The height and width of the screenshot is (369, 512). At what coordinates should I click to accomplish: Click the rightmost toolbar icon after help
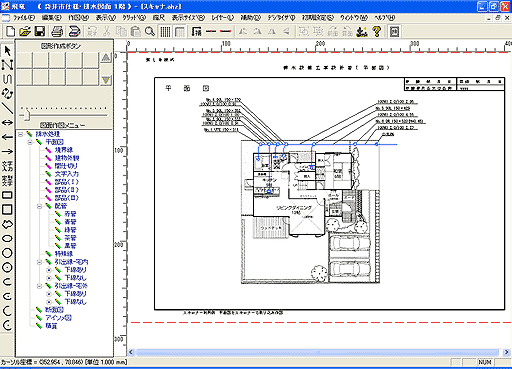pos(394,32)
